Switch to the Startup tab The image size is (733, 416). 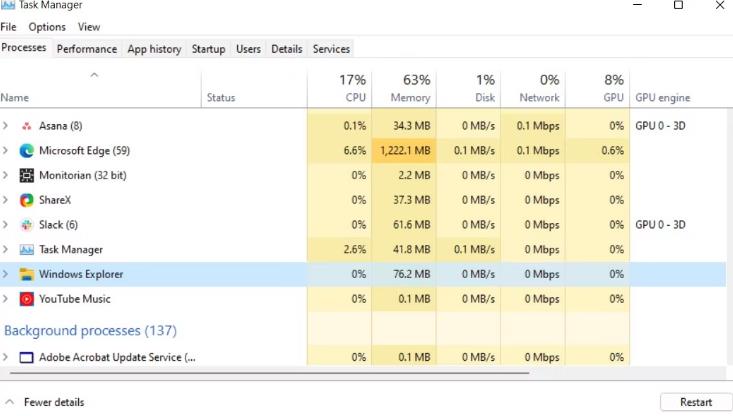pos(208,49)
